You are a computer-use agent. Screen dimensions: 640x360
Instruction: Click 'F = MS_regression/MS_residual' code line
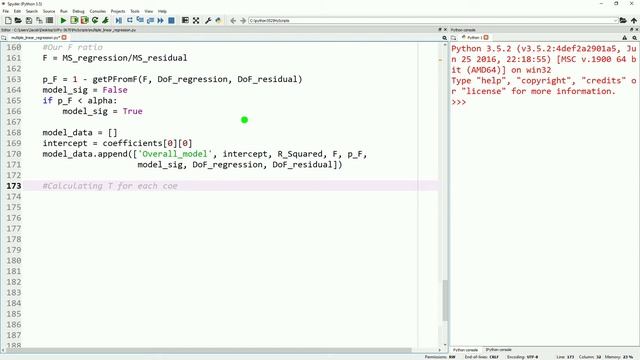point(115,58)
